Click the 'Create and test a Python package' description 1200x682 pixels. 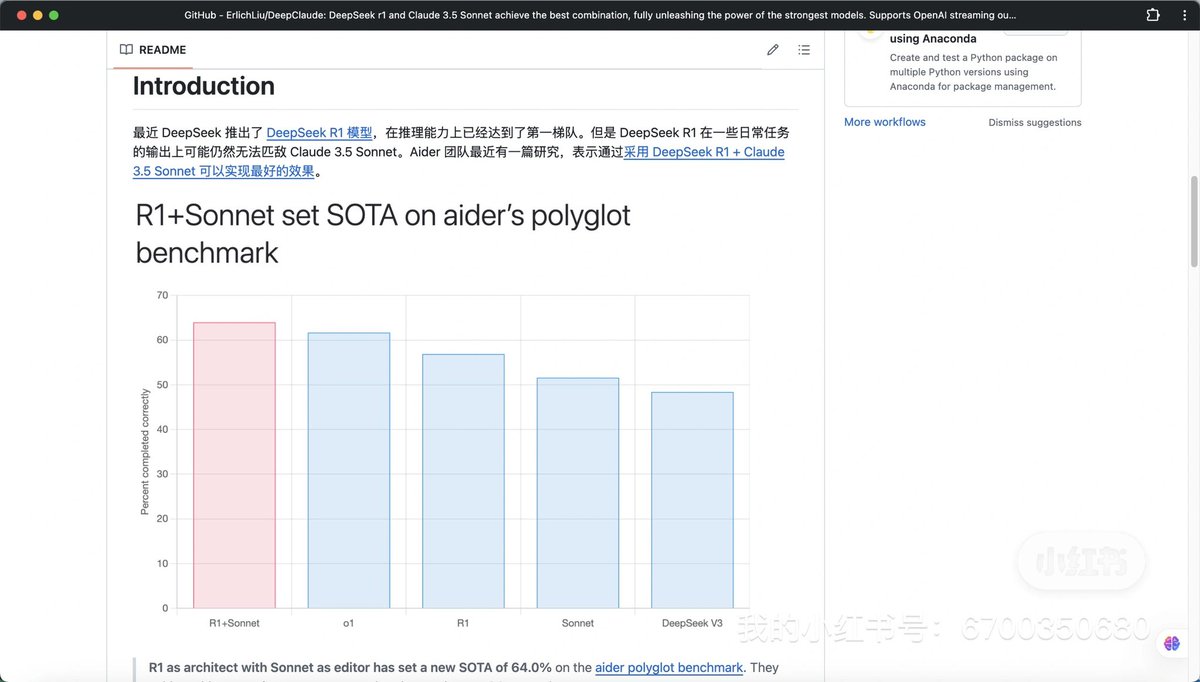[x=973, y=72]
